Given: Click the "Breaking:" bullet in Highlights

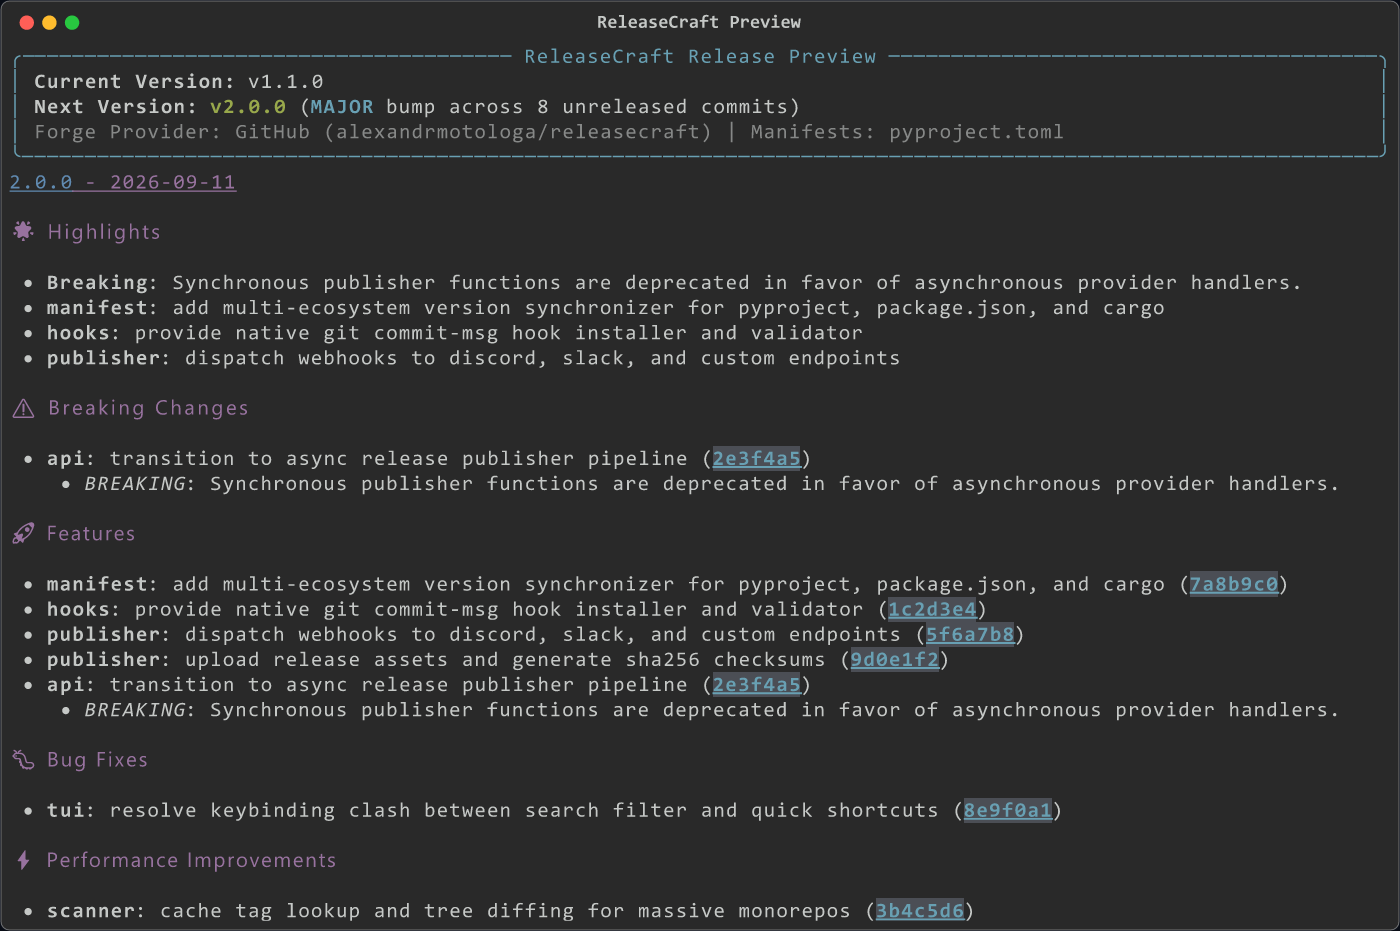Looking at the screenshot, I should click(674, 283).
